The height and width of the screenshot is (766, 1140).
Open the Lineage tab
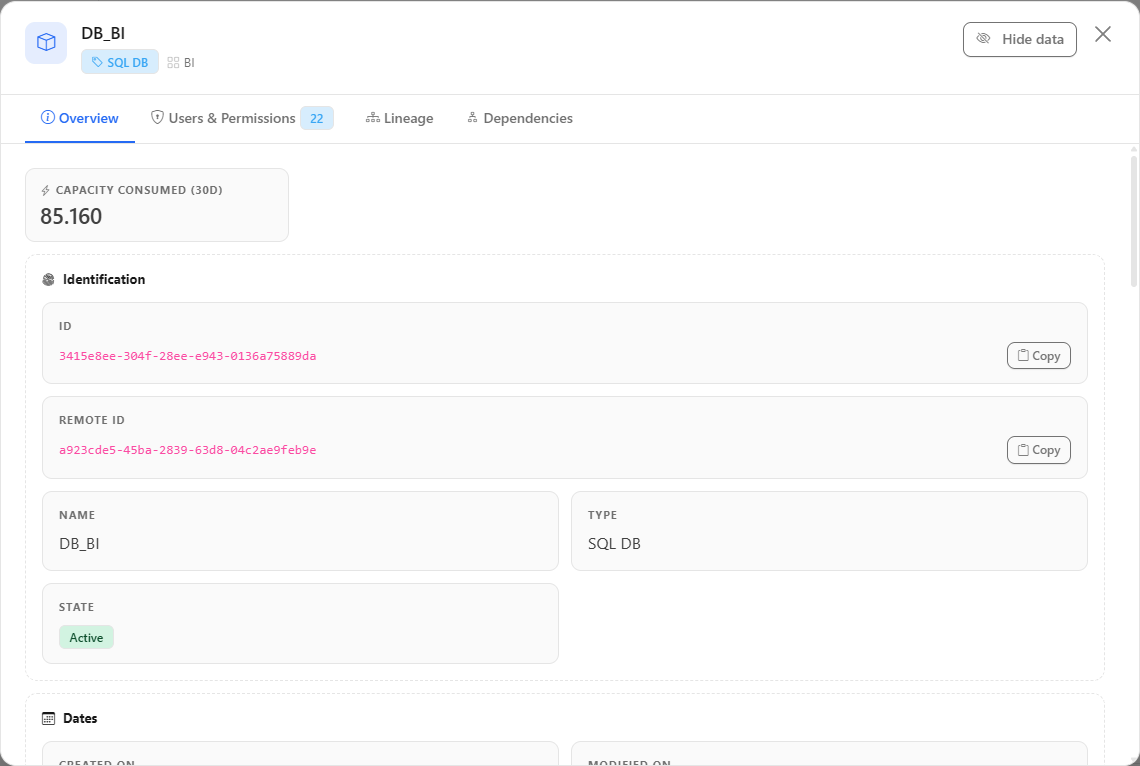[x=399, y=118]
